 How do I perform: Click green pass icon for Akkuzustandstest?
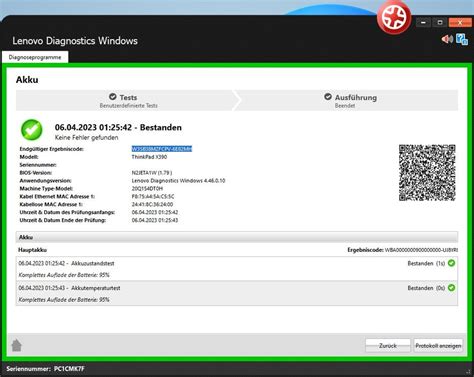pyautogui.click(x=451, y=263)
